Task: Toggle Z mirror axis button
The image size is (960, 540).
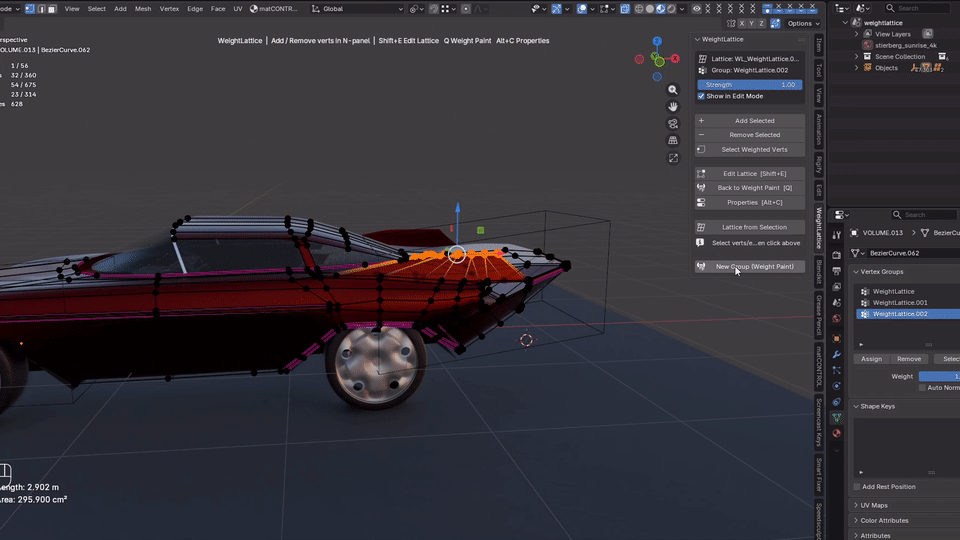Action: click(761, 23)
